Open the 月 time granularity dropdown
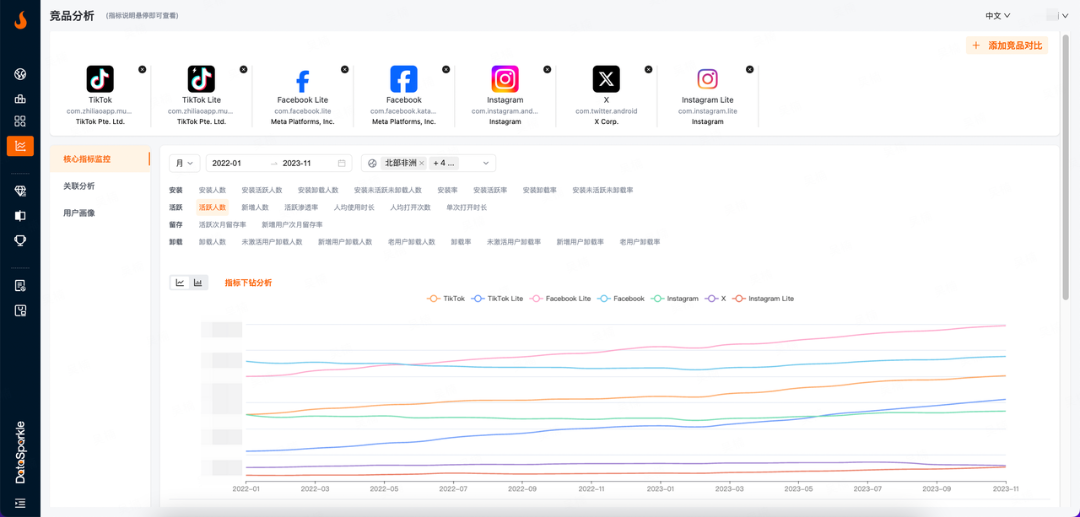 (184, 163)
